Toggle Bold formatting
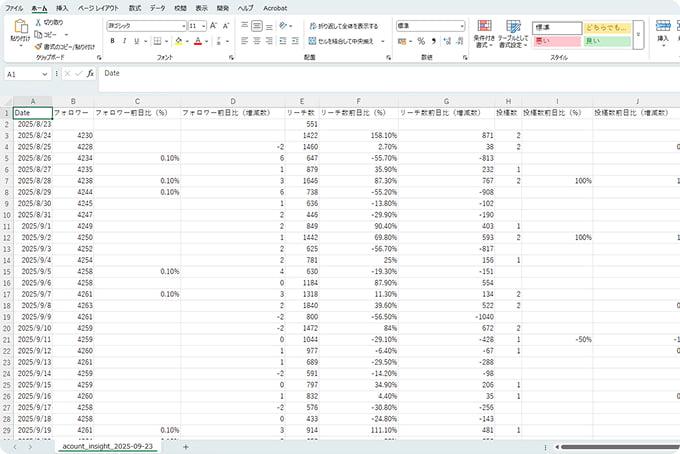 (112, 41)
